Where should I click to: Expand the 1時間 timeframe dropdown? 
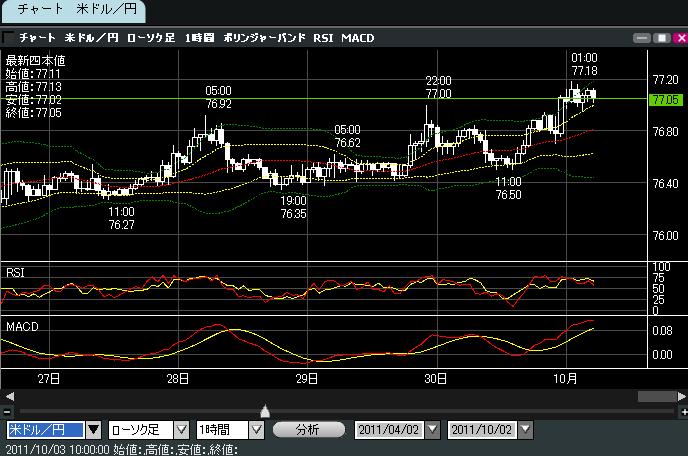point(256,430)
